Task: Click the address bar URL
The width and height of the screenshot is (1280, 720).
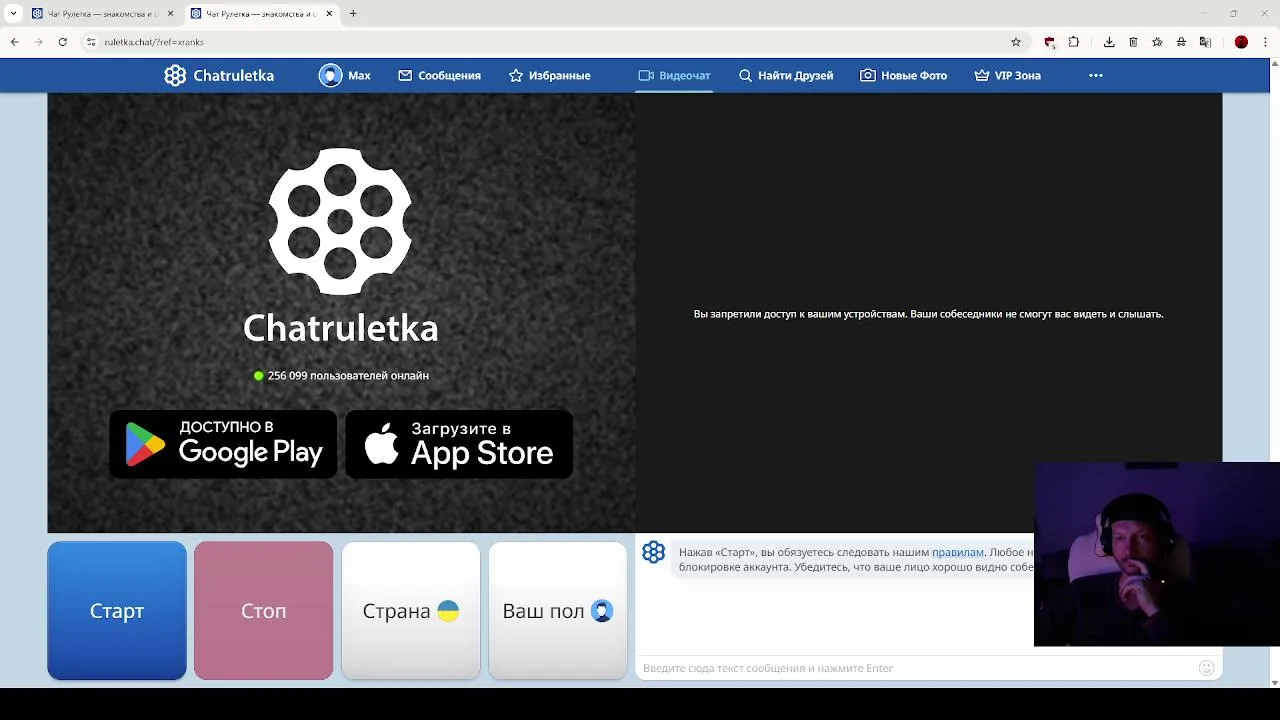Action: click(154, 42)
